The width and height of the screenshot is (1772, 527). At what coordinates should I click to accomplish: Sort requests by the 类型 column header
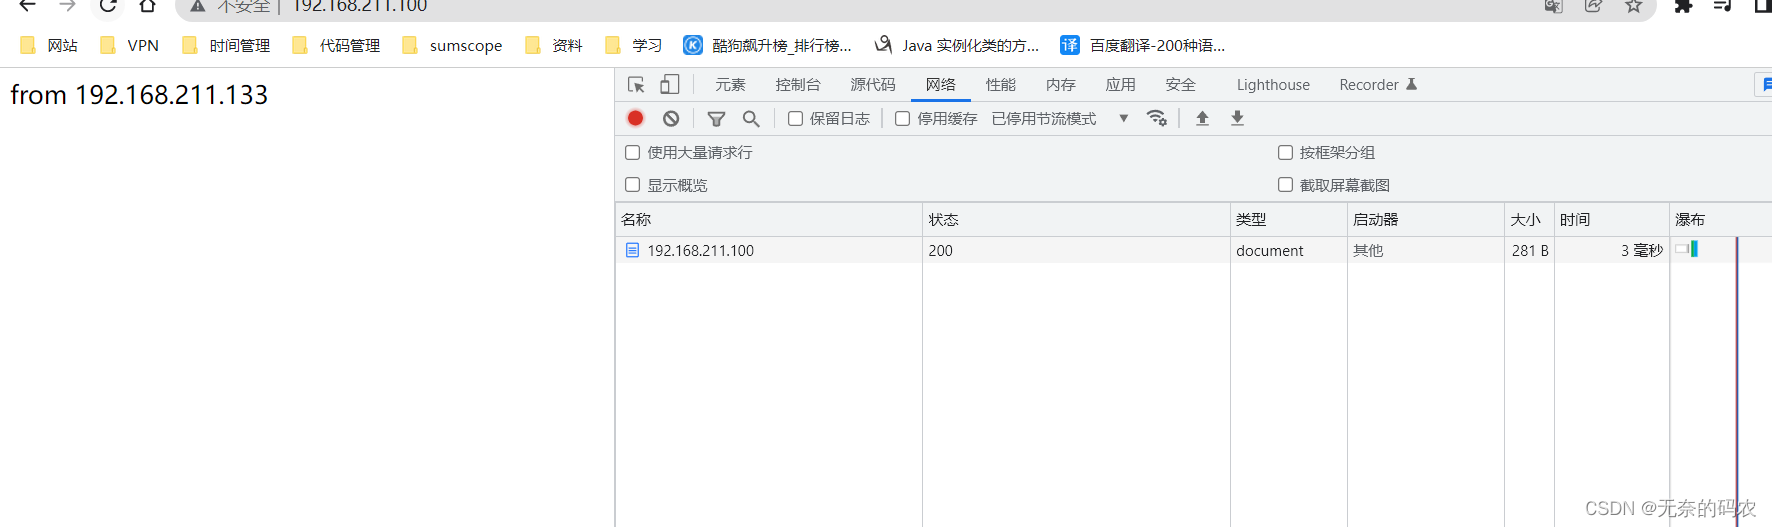(x=1289, y=220)
